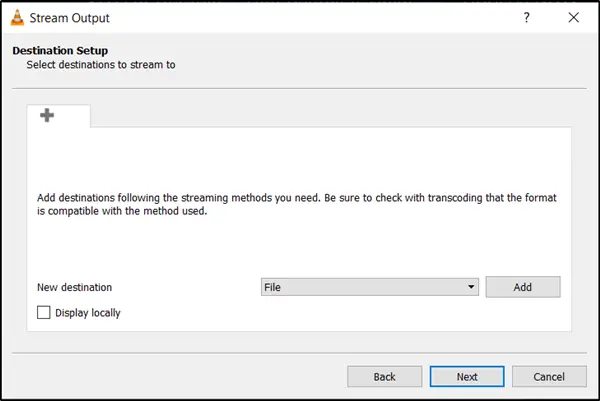
Task: Open the plus tab to add destination
Action: click(47, 116)
